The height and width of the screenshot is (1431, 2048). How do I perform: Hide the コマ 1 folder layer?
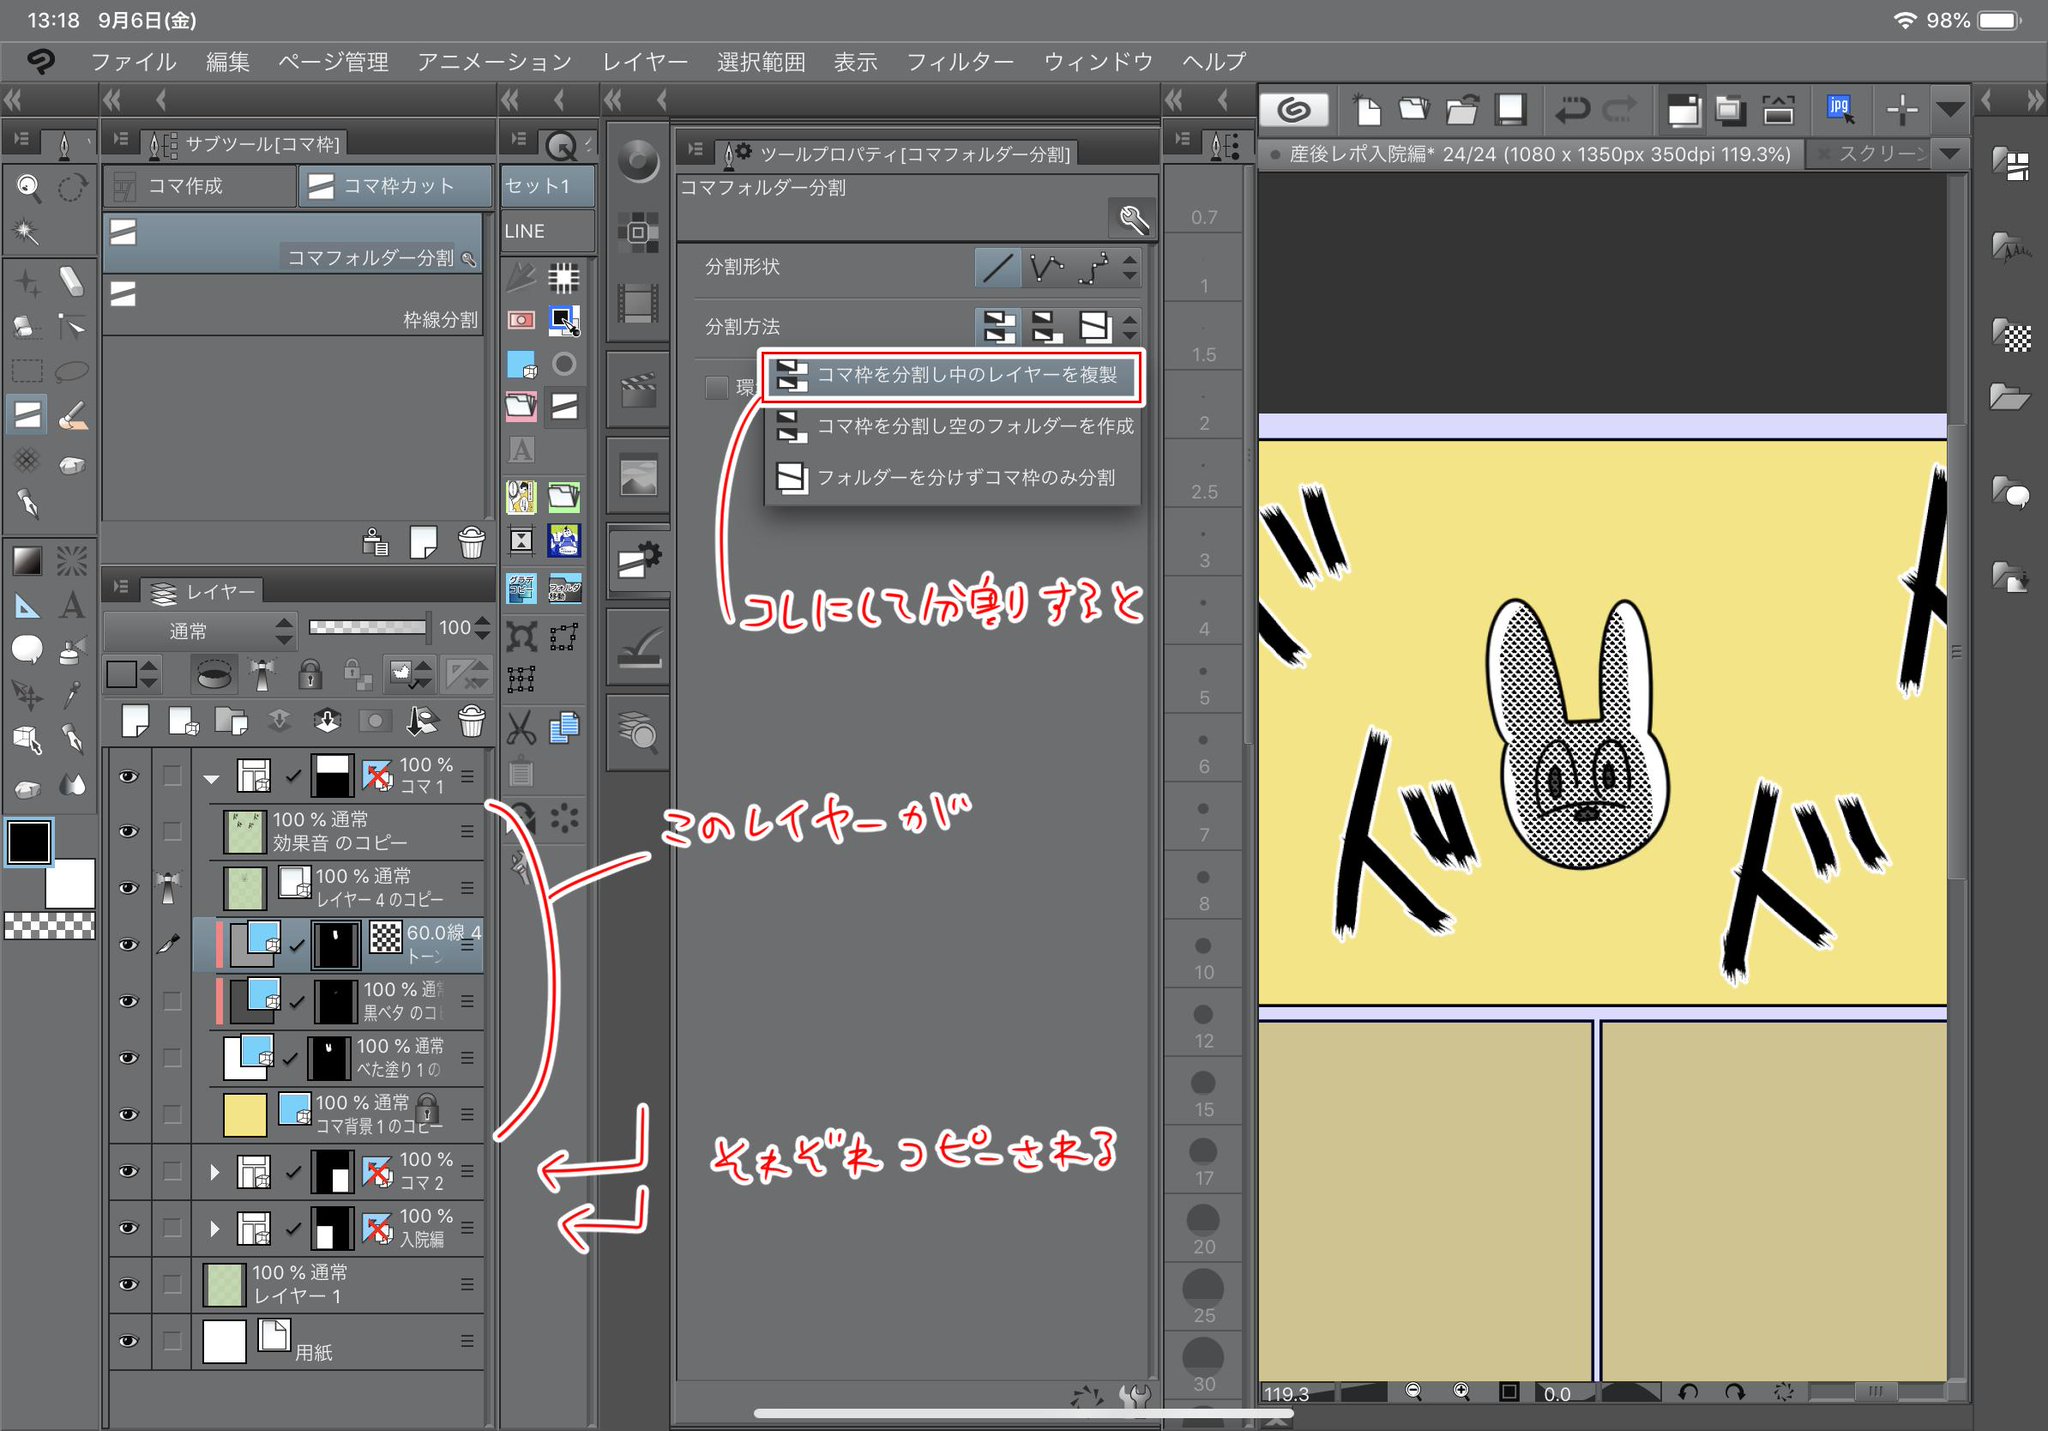click(x=129, y=775)
